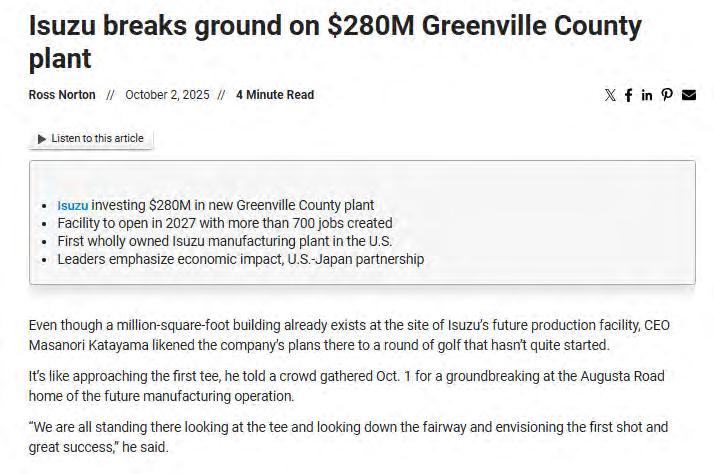Click the October 2, 2025 date
The height and width of the screenshot is (474, 714).
[x=167, y=95]
